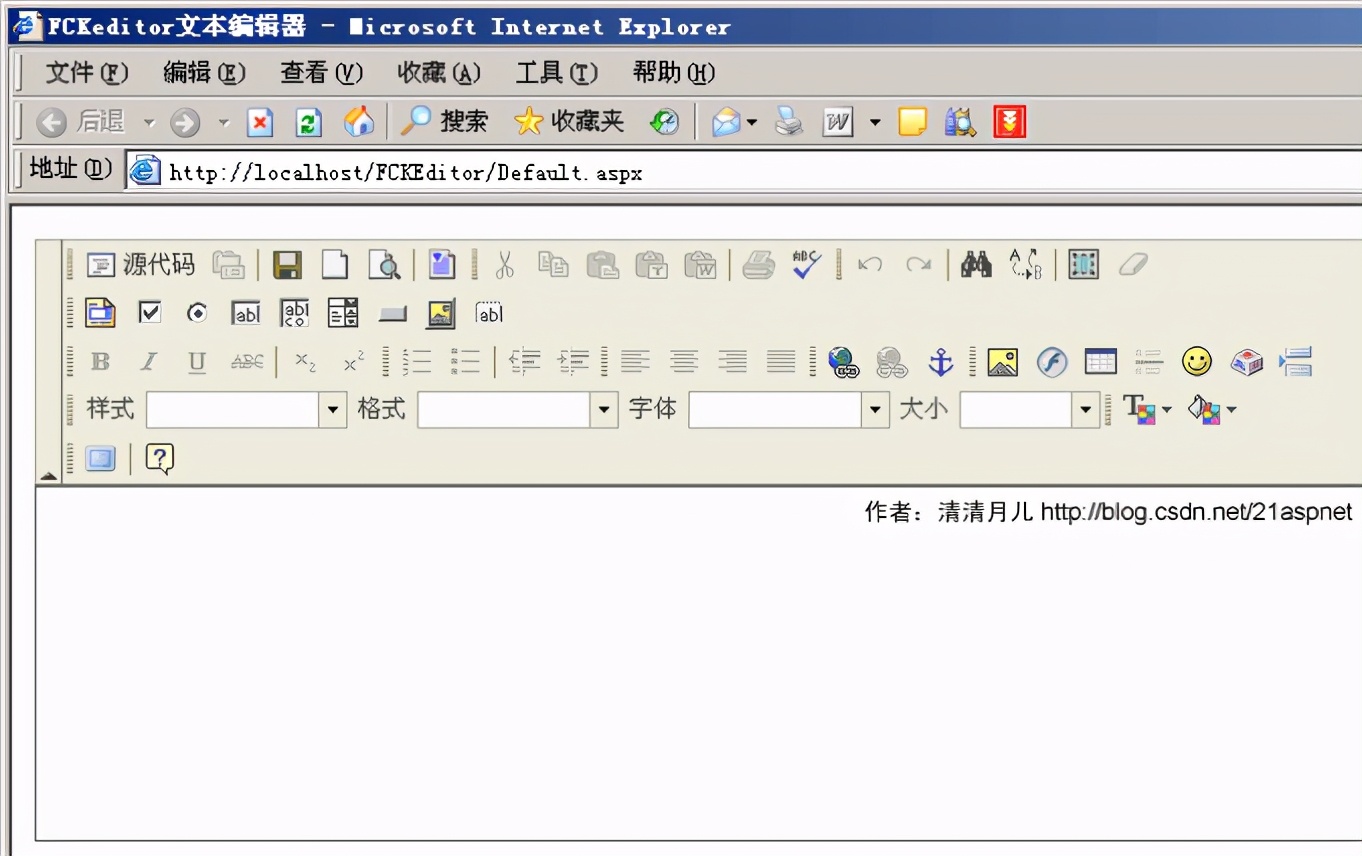Image resolution: width=1362 pixels, height=856 pixels.
Task: Click the editor Print icon
Action: tap(758, 265)
